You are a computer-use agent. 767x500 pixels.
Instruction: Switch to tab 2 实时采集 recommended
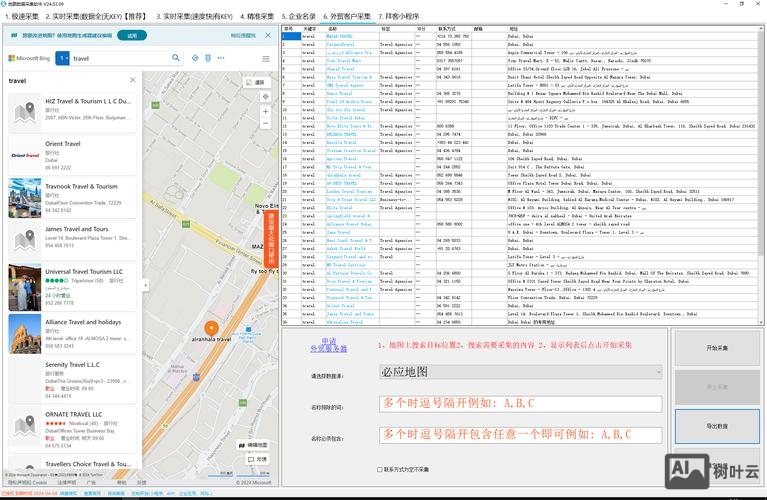96,16
